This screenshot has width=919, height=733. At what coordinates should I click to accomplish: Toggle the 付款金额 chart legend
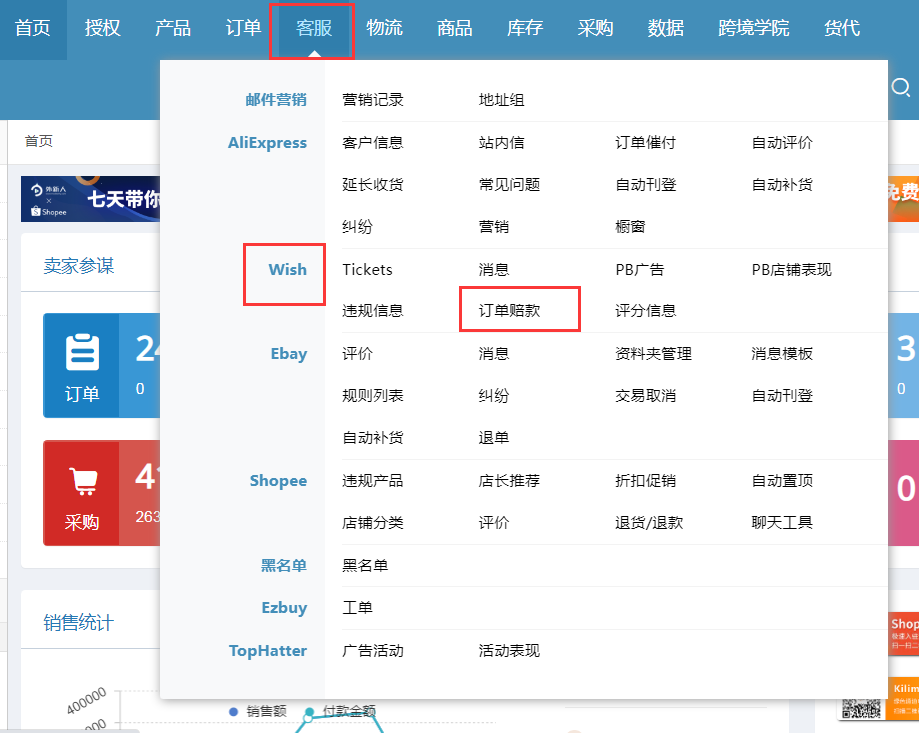pyautogui.click(x=341, y=711)
